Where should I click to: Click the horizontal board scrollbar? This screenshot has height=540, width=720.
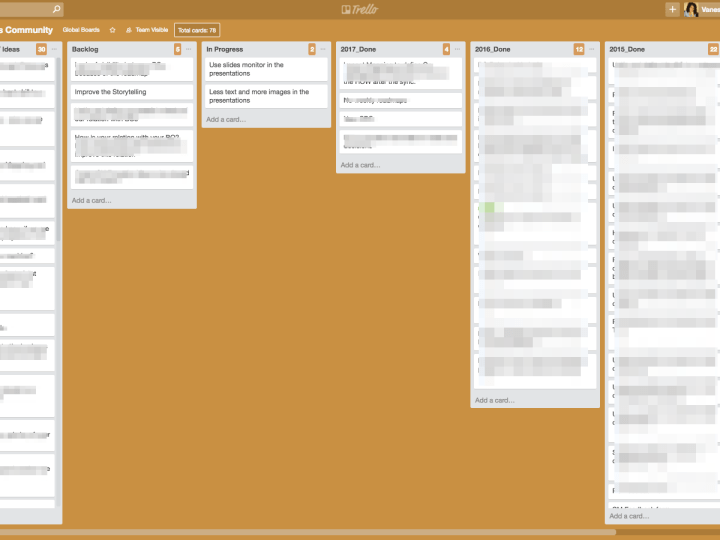click(300, 532)
